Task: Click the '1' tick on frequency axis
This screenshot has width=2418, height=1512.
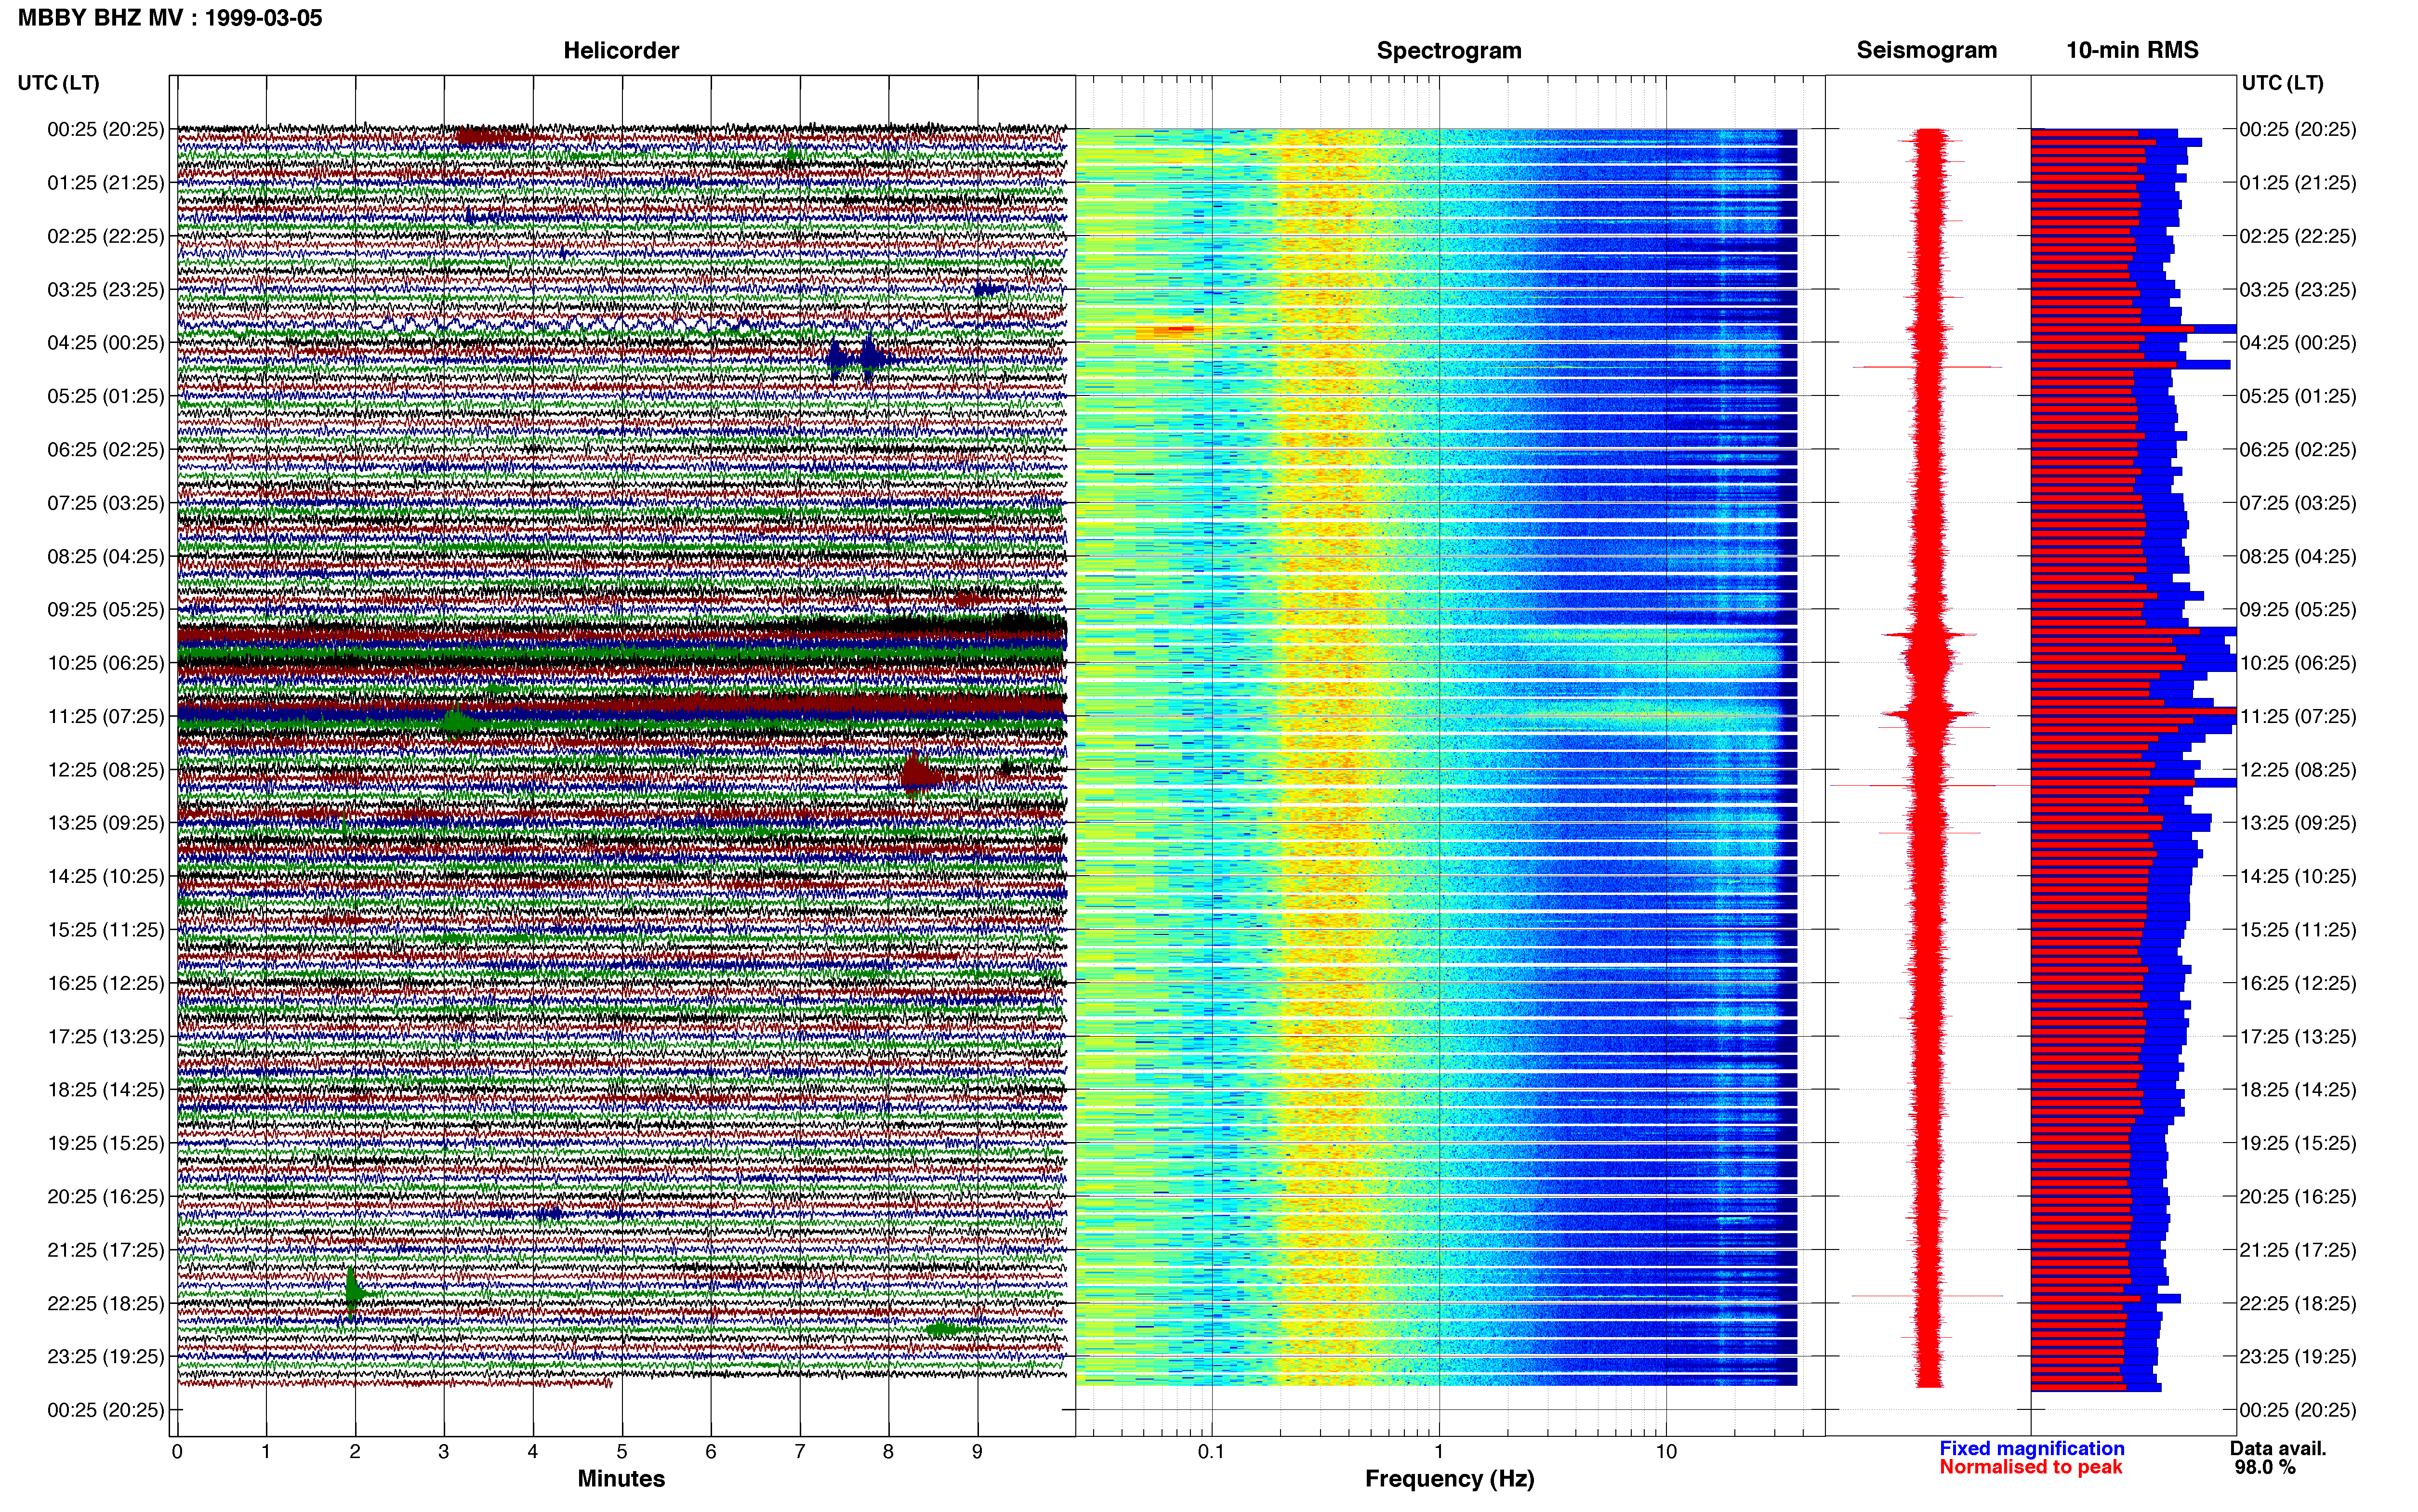Action: (1439, 1452)
